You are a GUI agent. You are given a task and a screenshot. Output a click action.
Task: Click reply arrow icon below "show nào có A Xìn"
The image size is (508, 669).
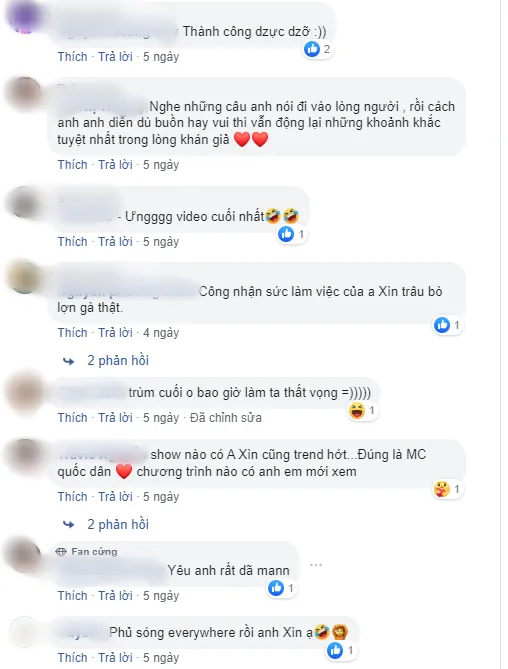click(x=69, y=525)
